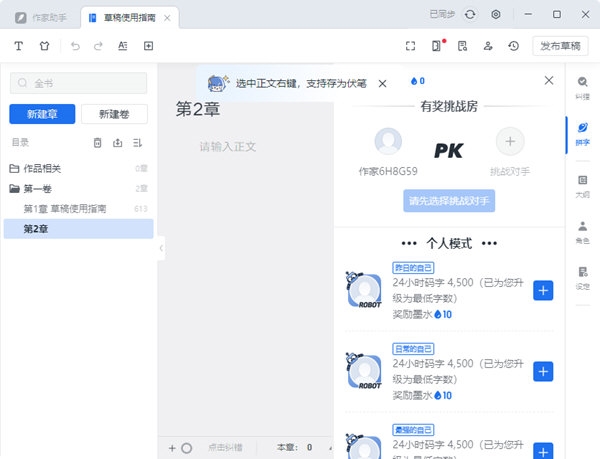
Task: Open the text font settings (T icon)
Action: pyautogui.click(x=18, y=46)
